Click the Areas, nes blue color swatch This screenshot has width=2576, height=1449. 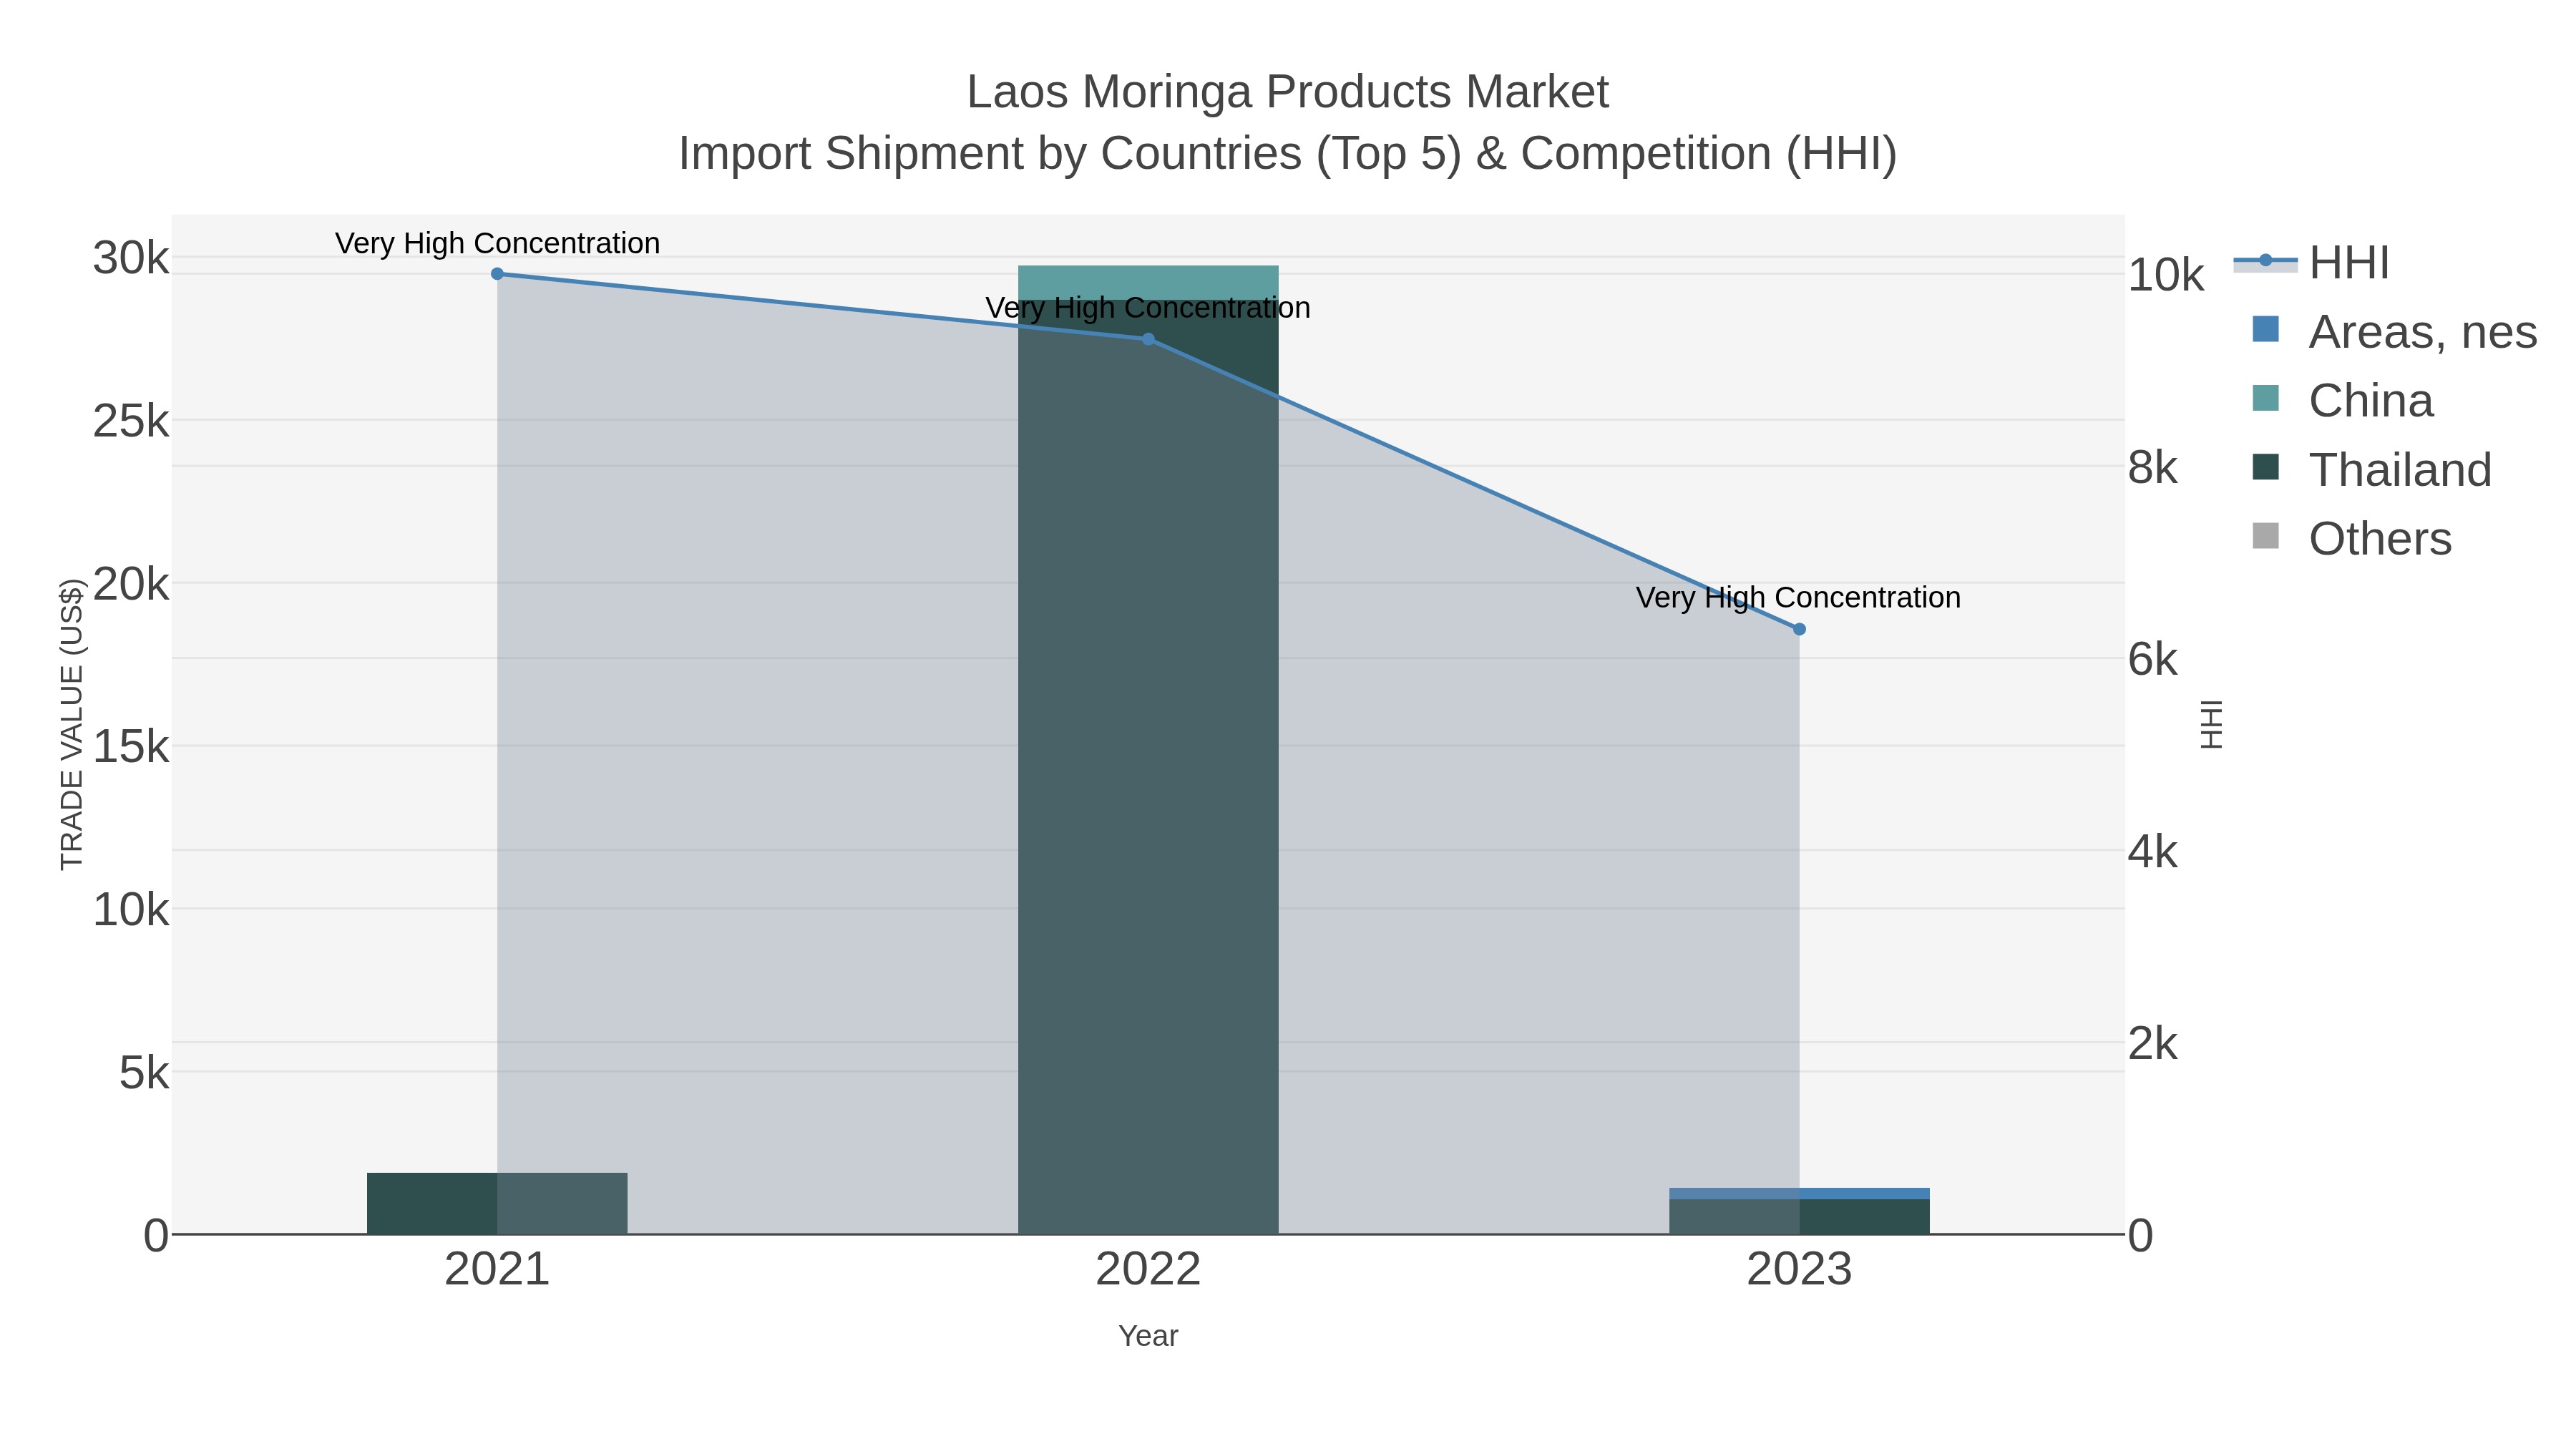[x=2266, y=329]
